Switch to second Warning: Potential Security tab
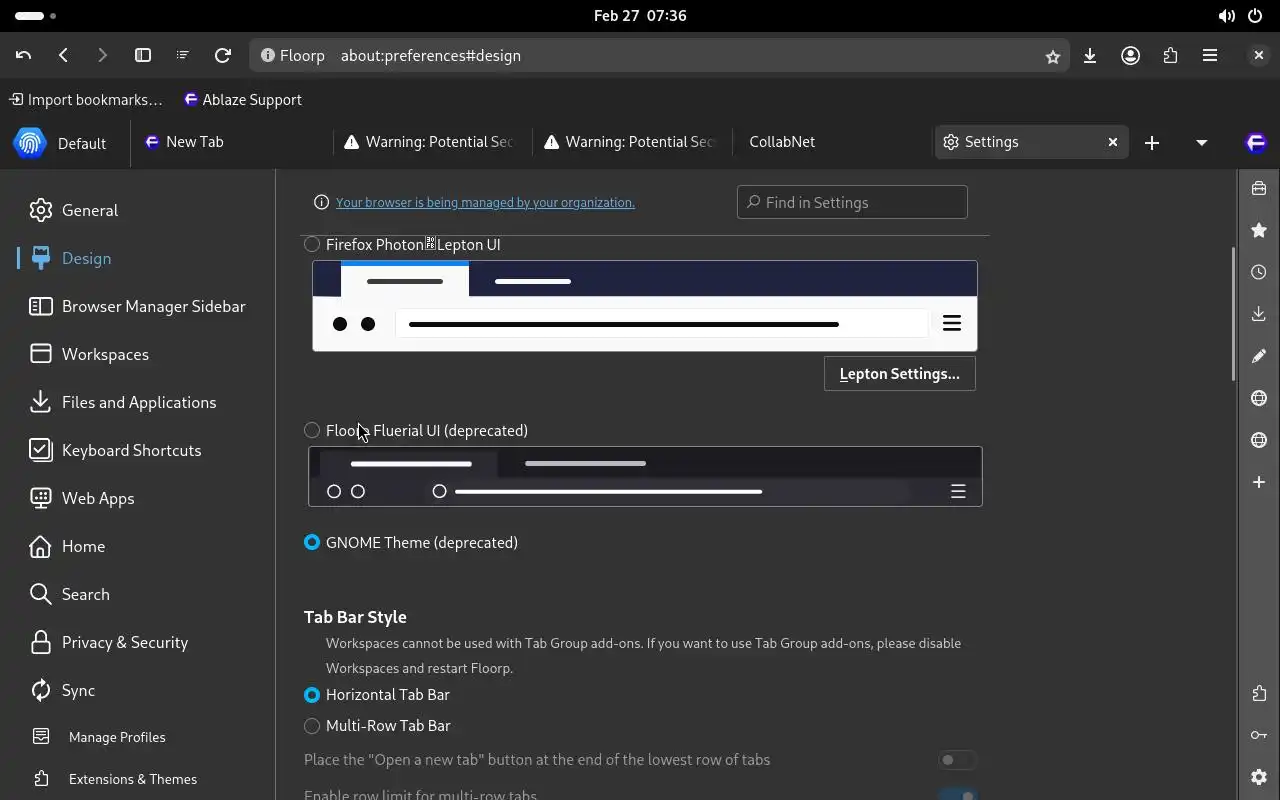 click(x=632, y=142)
